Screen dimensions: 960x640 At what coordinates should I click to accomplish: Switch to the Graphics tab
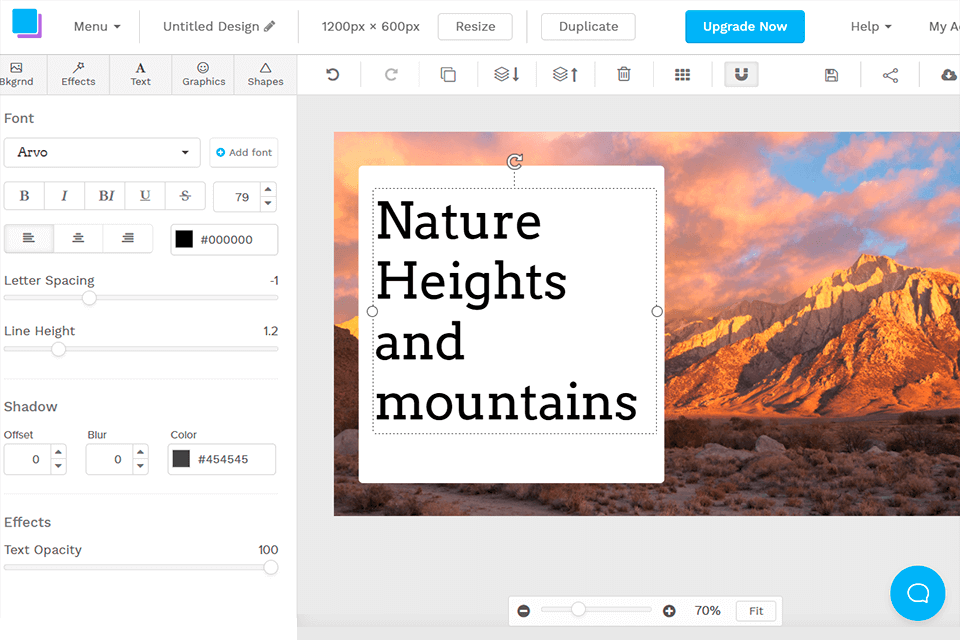click(203, 75)
